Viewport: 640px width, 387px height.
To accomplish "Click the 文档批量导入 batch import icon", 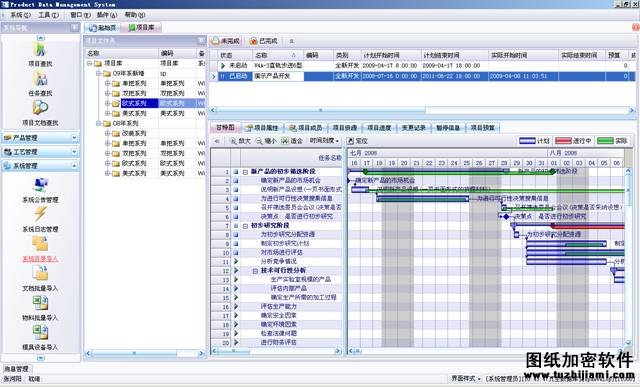I will click(x=40, y=274).
